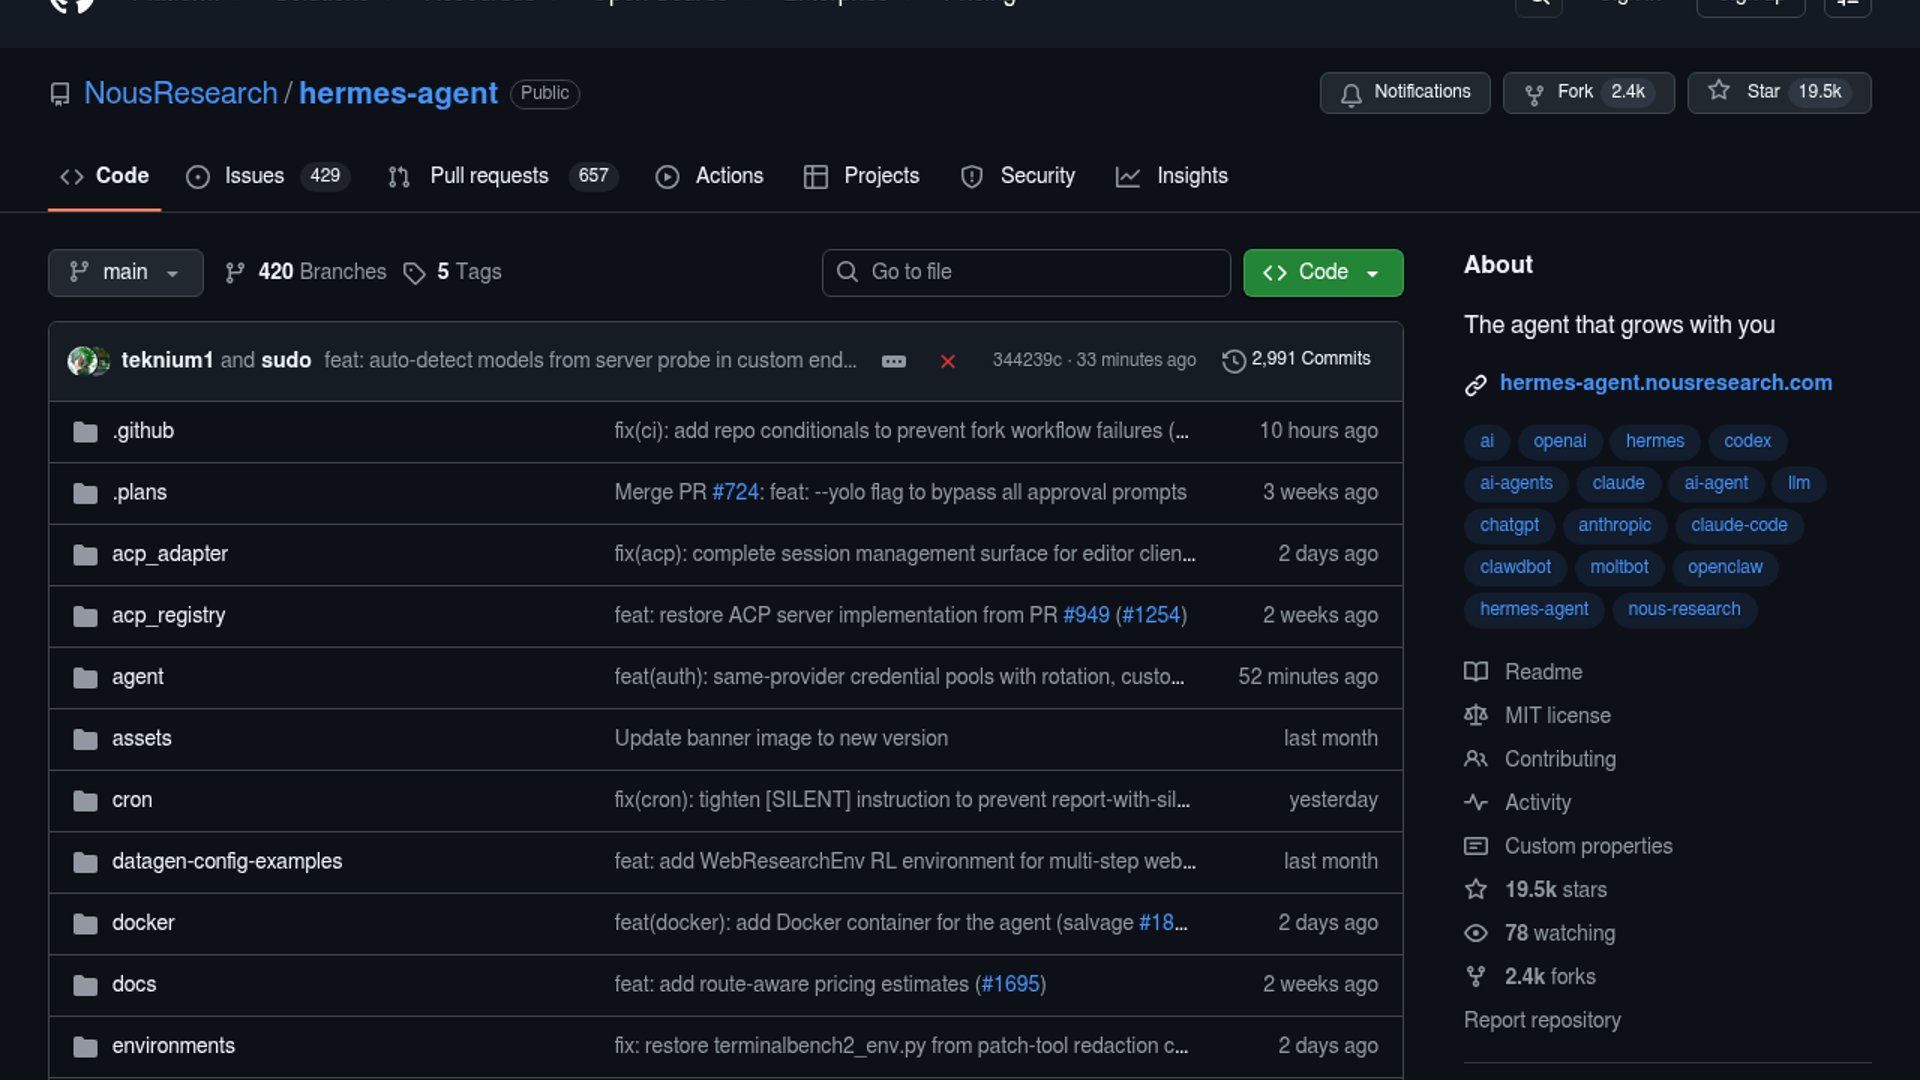Switch to the Issues tab

click(x=254, y=176)
